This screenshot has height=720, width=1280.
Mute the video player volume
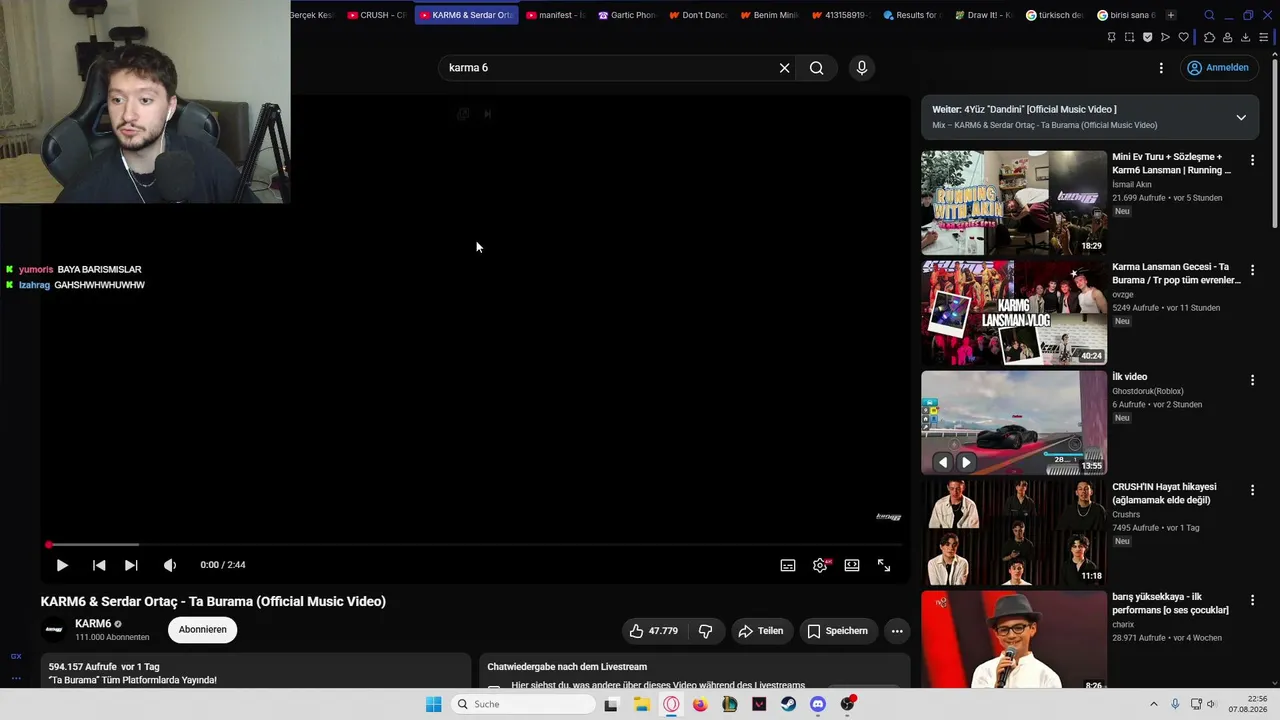tap(170, 565)
